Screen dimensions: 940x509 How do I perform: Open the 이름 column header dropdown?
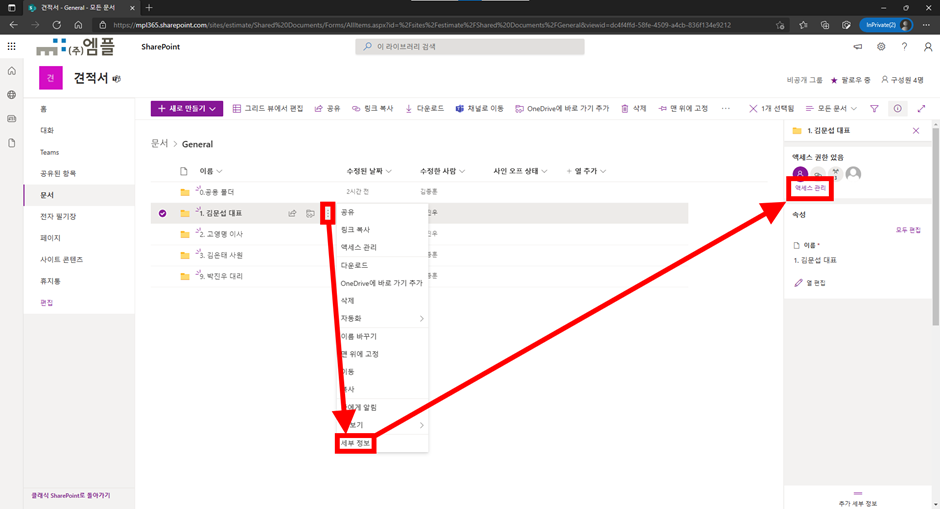point(211,171)
